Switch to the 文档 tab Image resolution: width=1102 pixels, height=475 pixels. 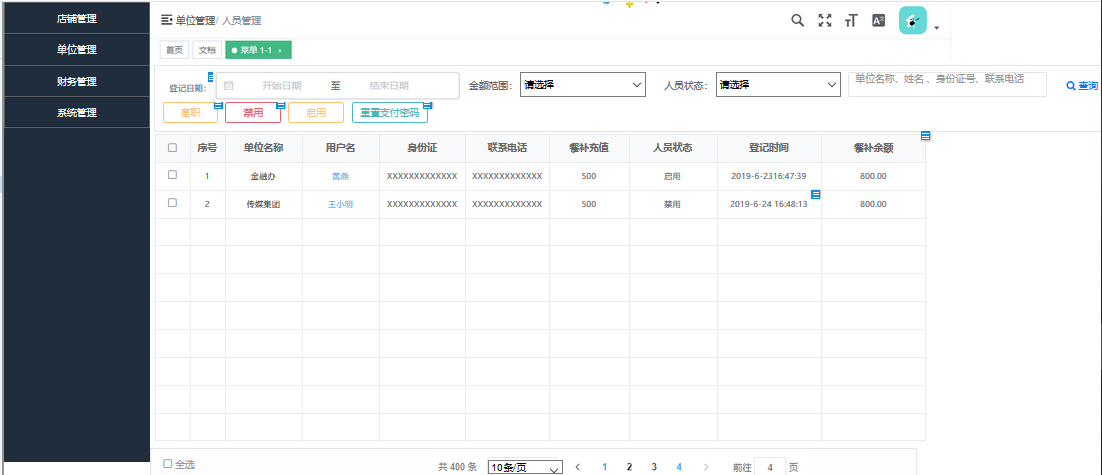pyautogui.click(x=207, y=51)
